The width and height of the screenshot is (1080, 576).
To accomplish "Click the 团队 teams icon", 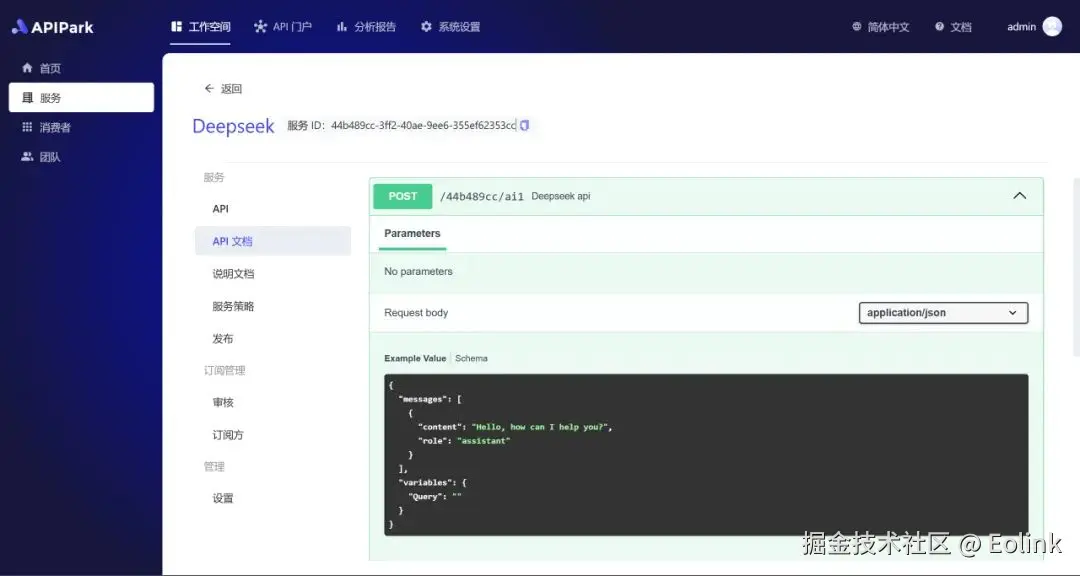I will click(x=28, y=156).
